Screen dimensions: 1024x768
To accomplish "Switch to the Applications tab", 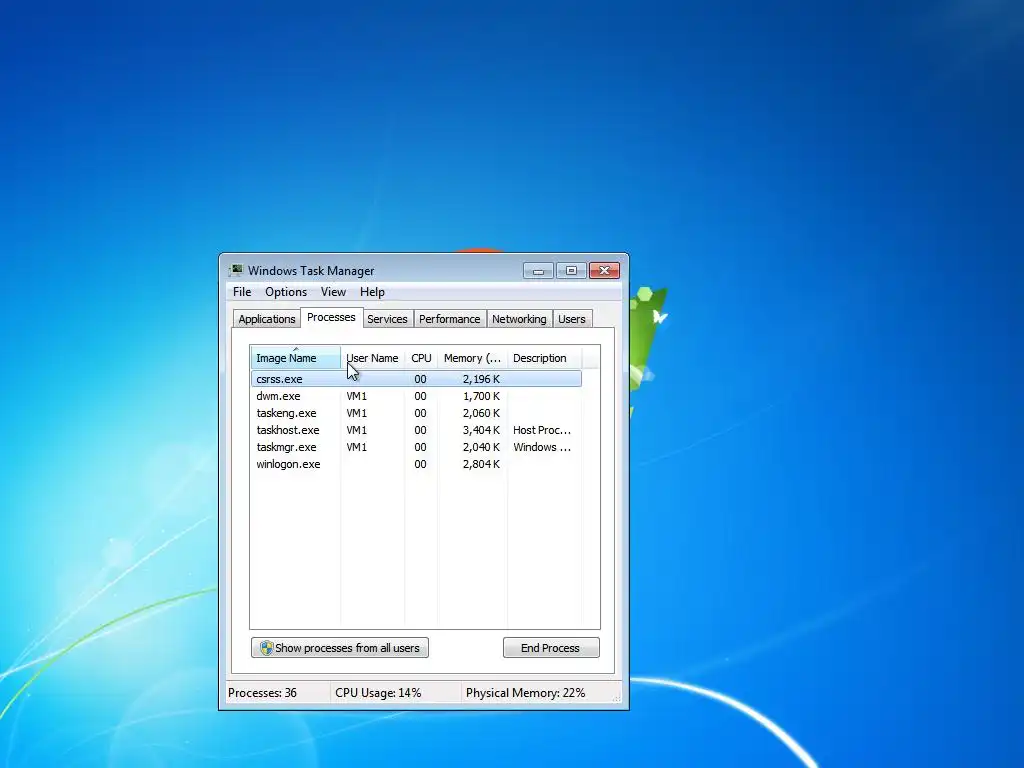I will [x=266, y=319].
